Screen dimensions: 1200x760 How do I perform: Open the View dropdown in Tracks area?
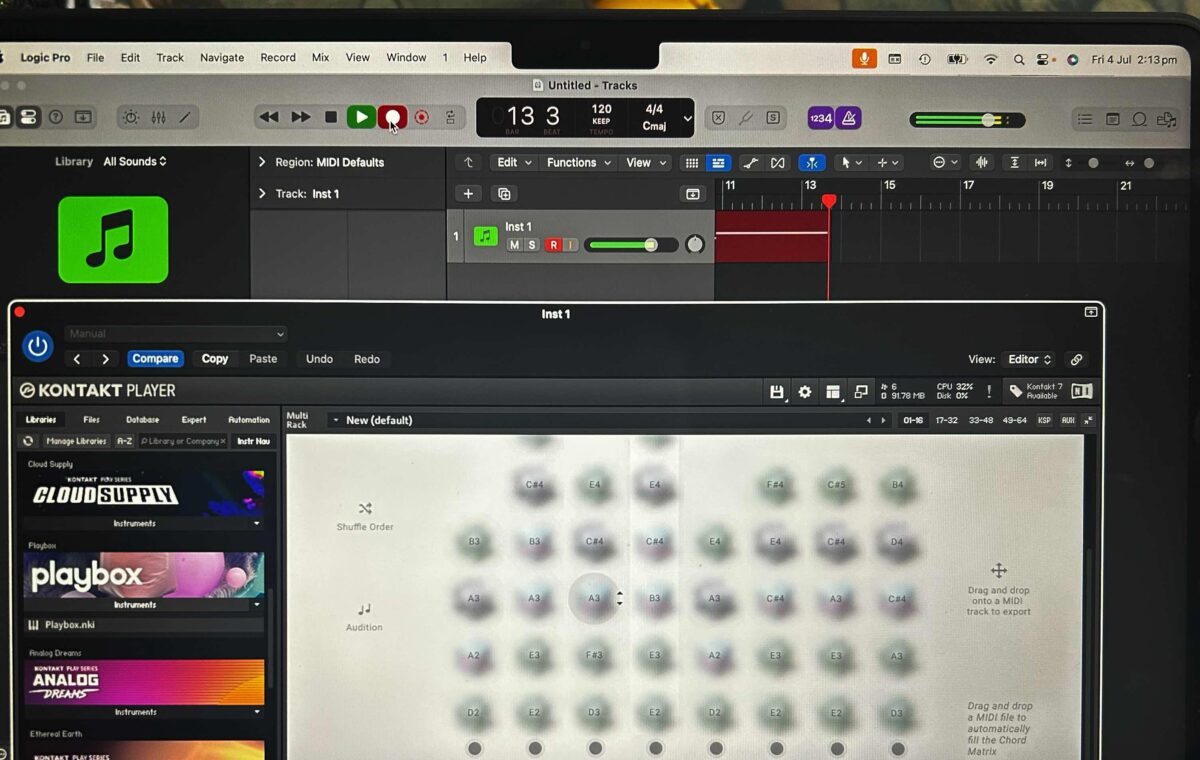pyautogui.click(x=644, y=162)
